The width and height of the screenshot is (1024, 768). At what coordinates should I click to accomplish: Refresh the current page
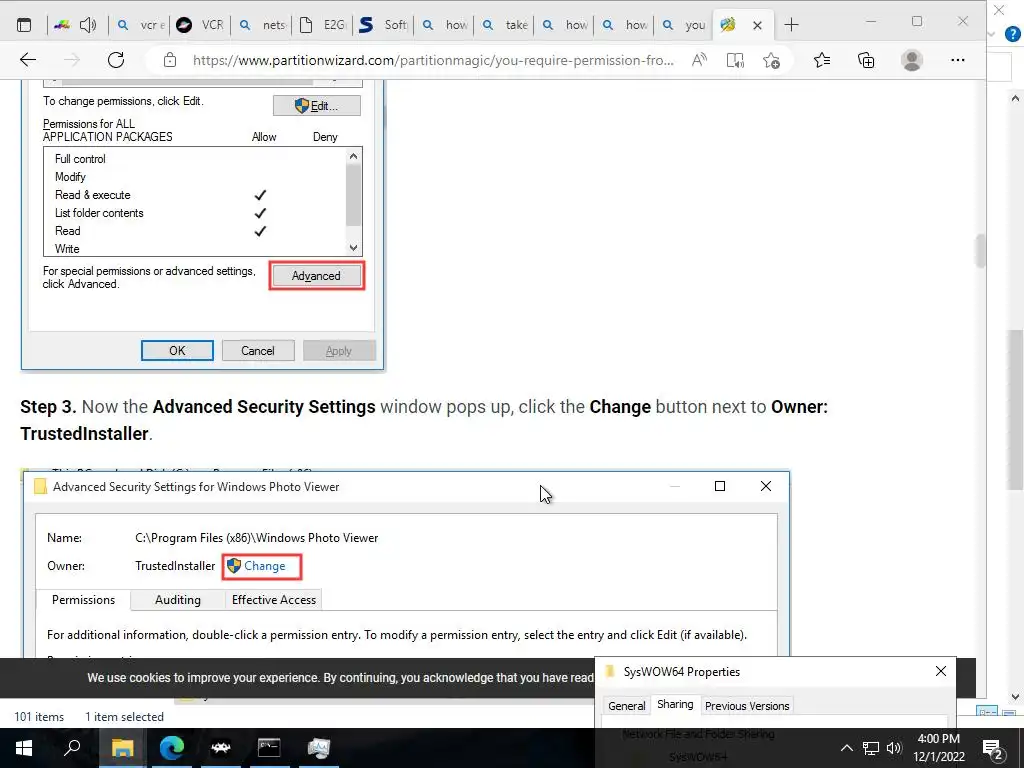[116, 60]
